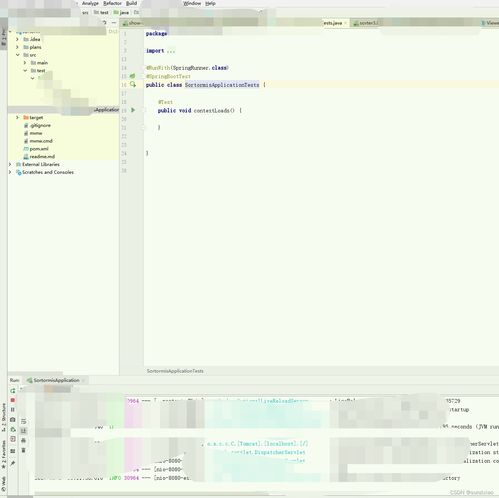Run contextLoads test via green gutter arrow
This screenshot has width=499, height=498.
pyautogui.click(x=133, y=110)
